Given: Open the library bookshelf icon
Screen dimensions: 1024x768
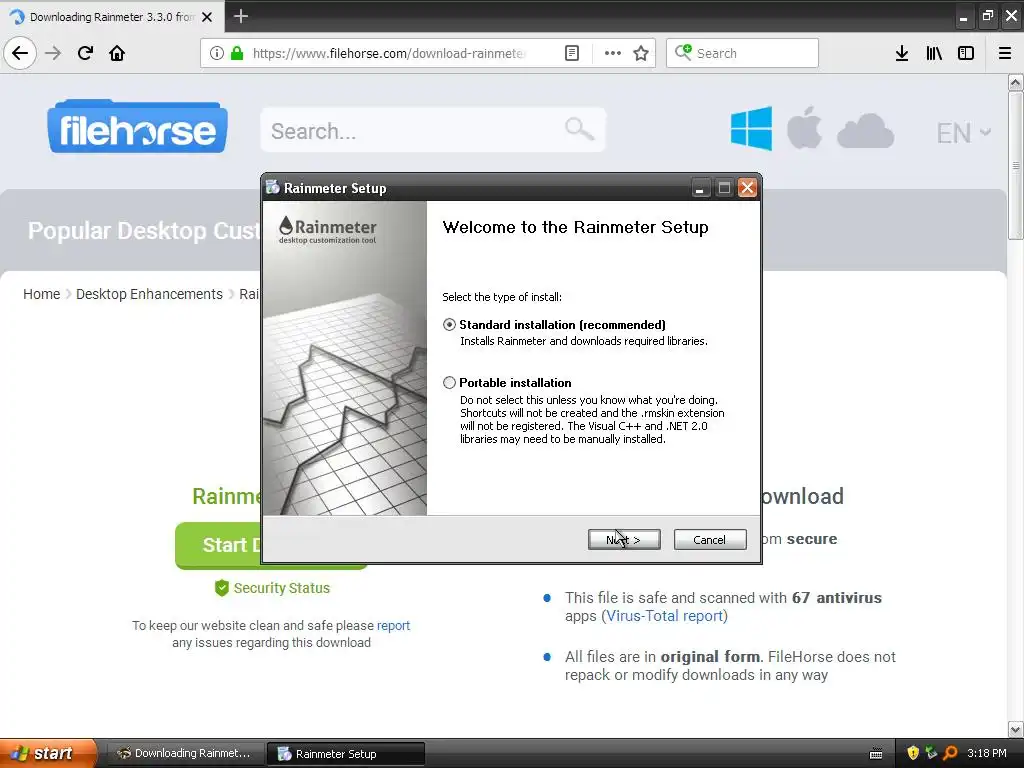Looking at the screenshot, I should point(934,53).
